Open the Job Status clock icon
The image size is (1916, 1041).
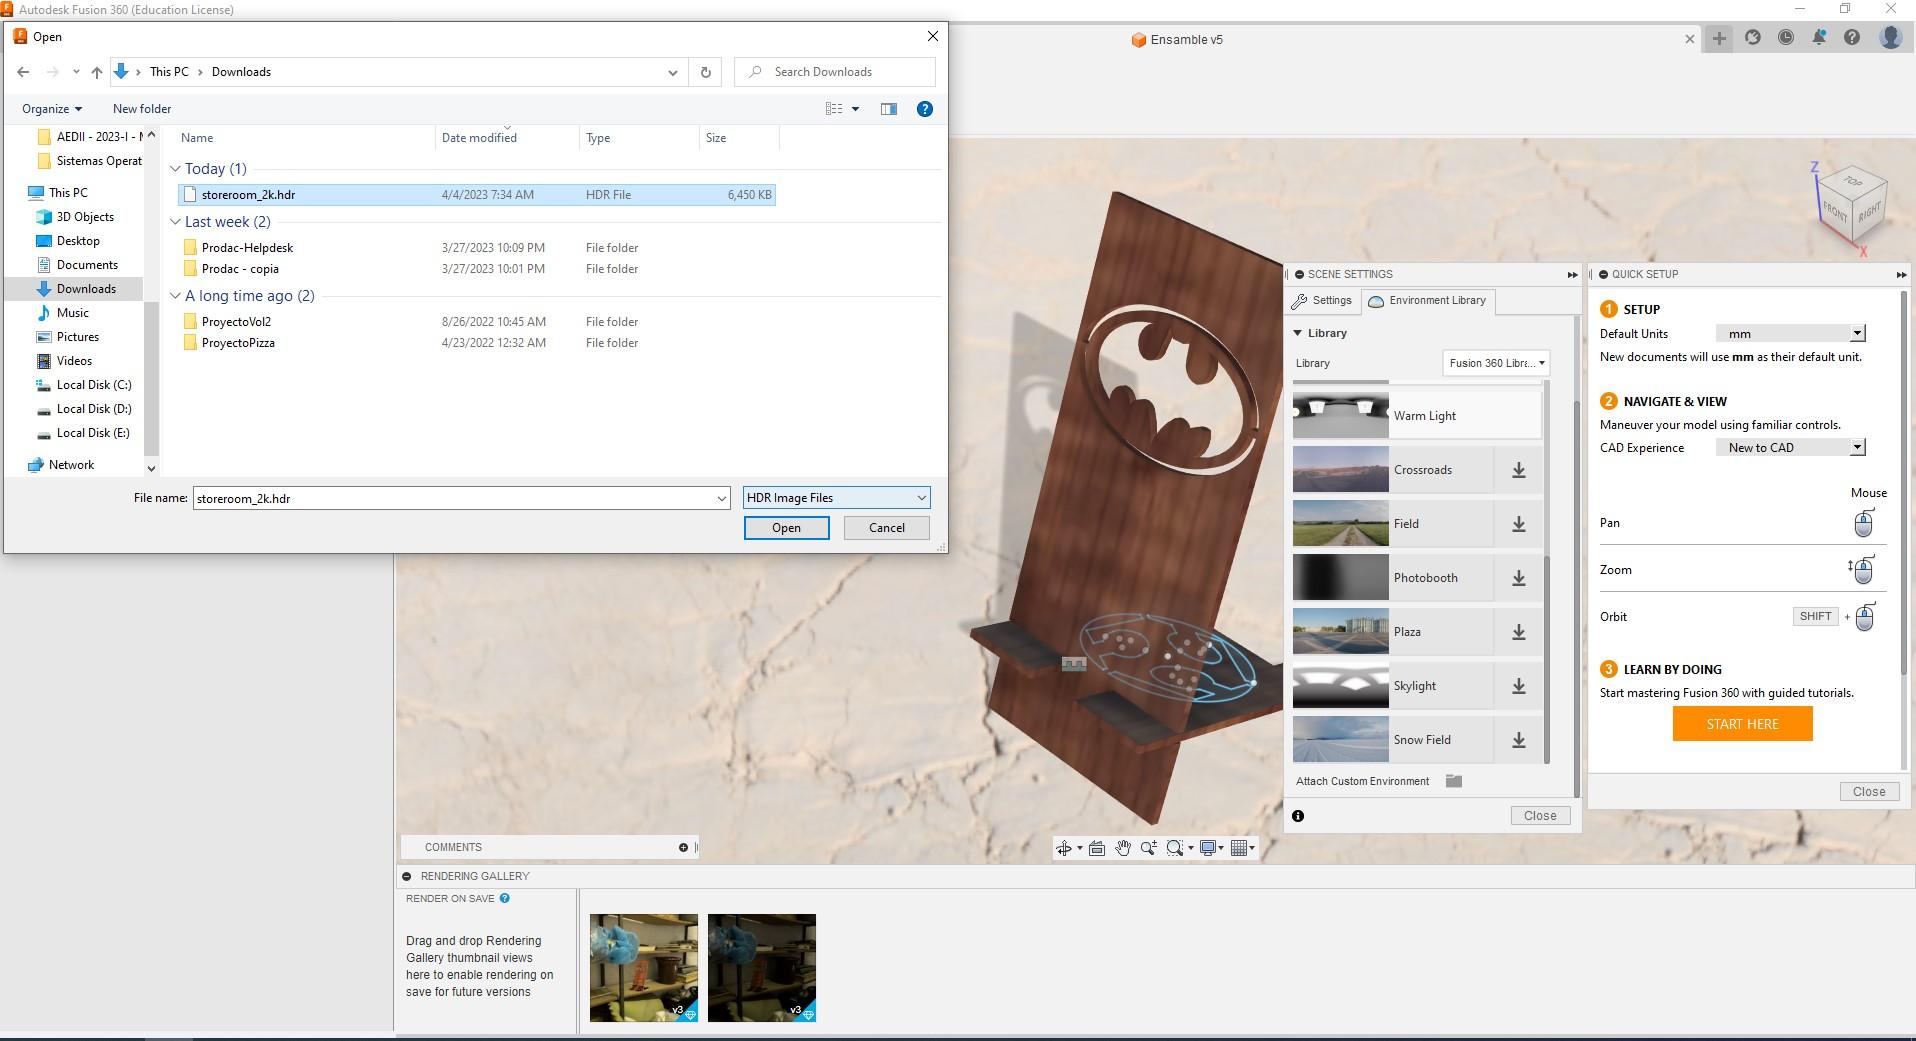(x=1786, y=38)
